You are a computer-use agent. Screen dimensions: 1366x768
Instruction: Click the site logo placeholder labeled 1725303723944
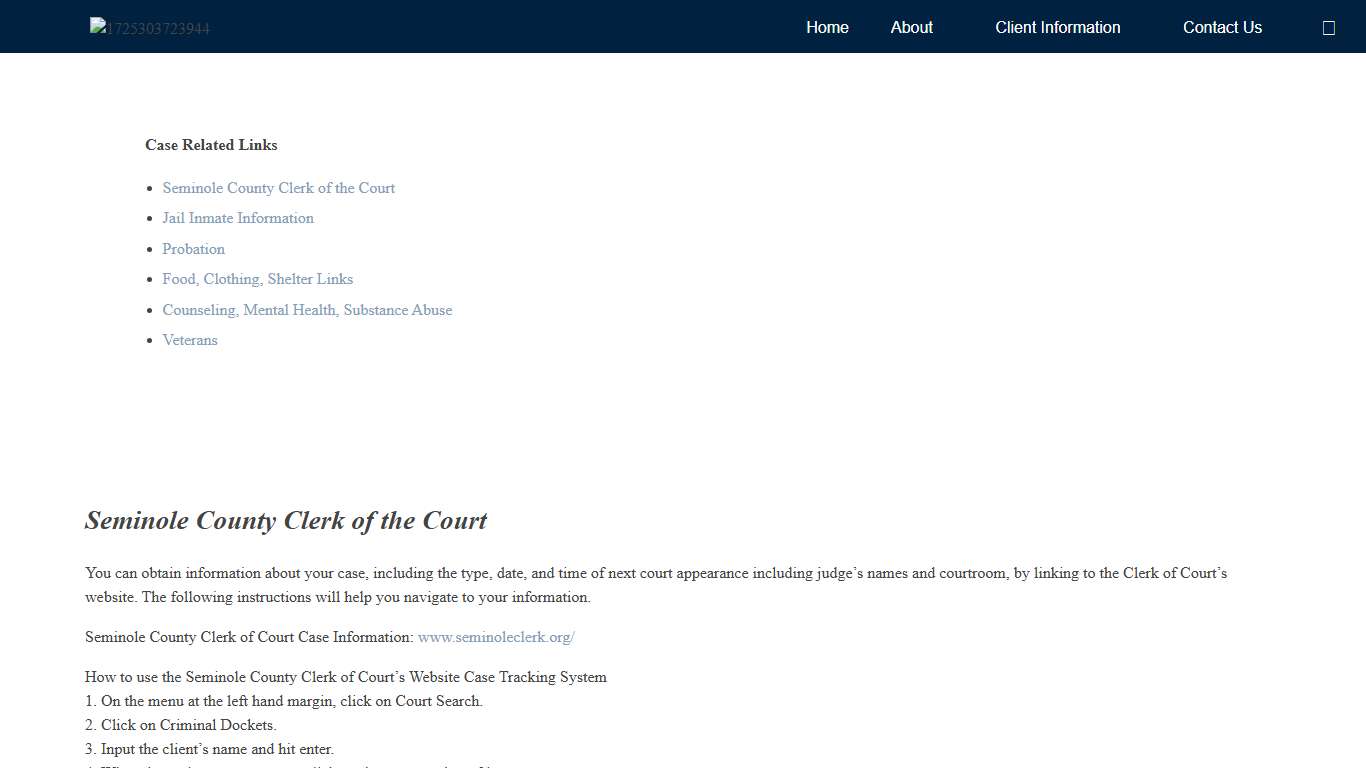click(148, 27)
